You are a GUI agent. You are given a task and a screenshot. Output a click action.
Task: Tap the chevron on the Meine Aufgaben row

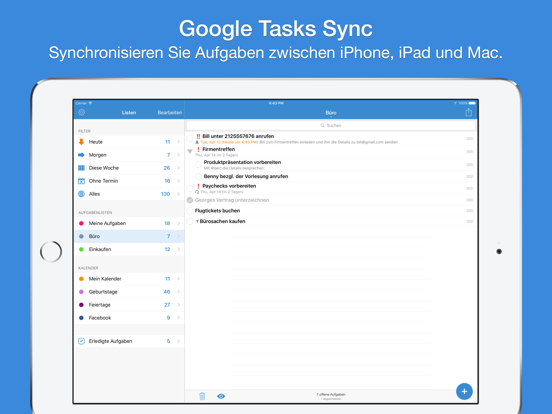(178, 223)
